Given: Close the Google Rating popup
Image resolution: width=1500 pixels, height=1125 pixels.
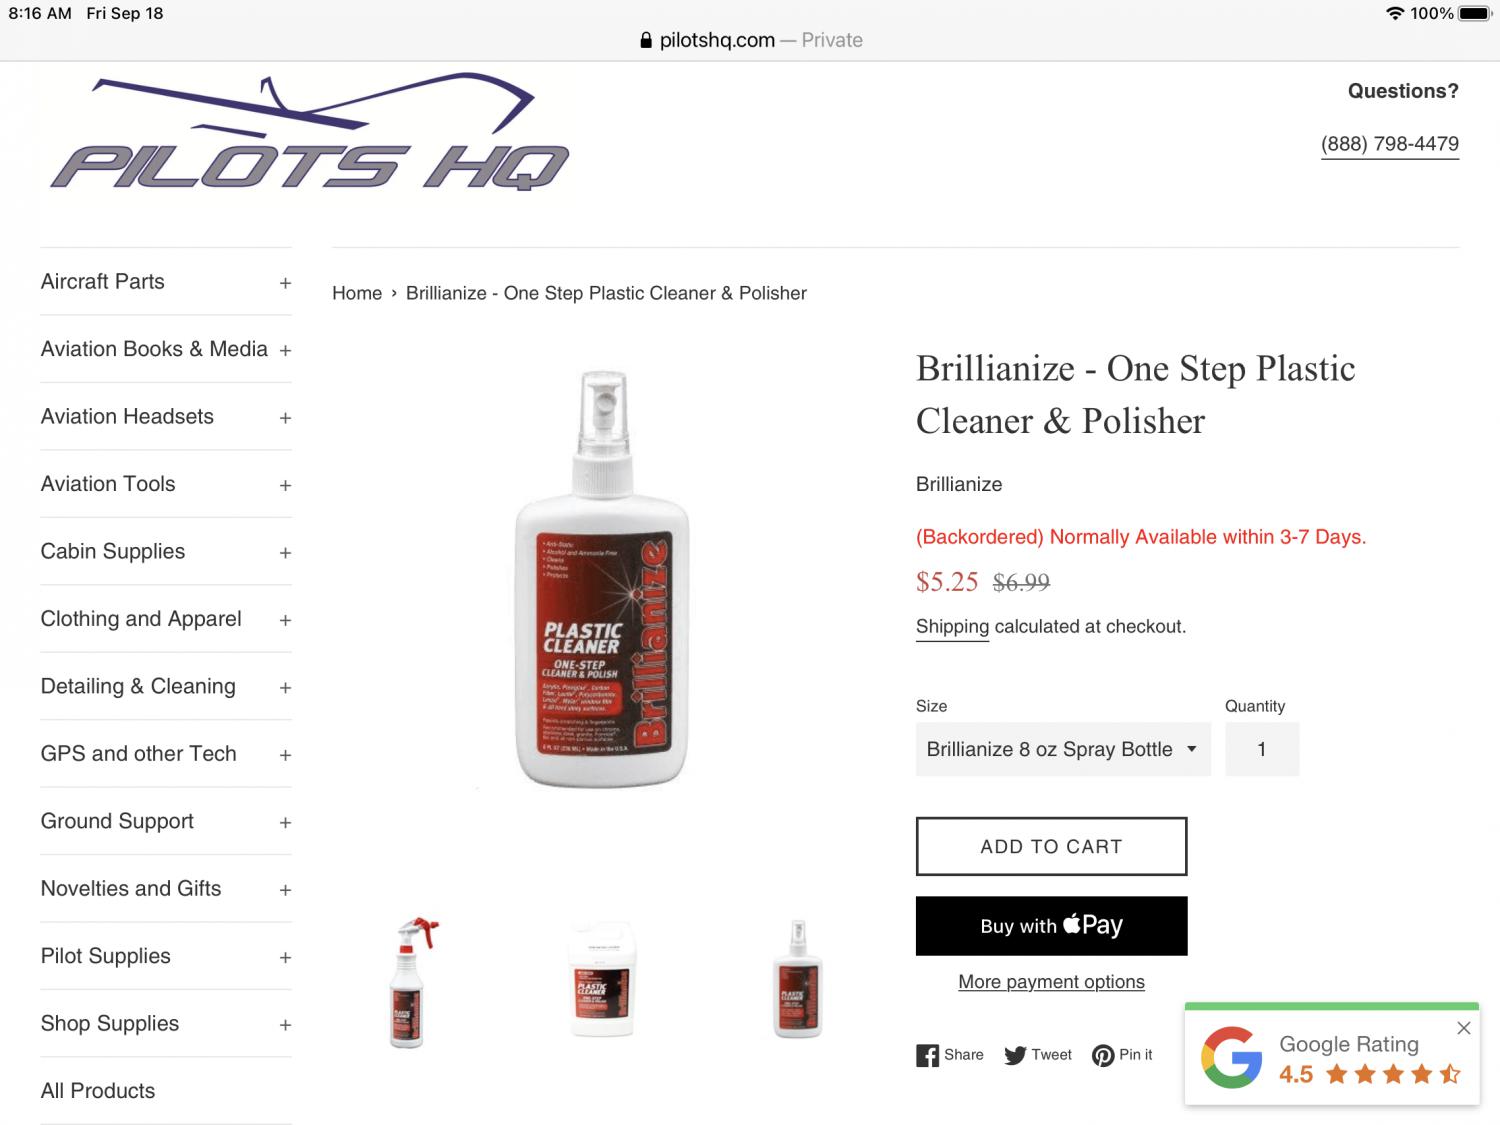Looking at the screenshot, I should (x=1463, y=1028).
